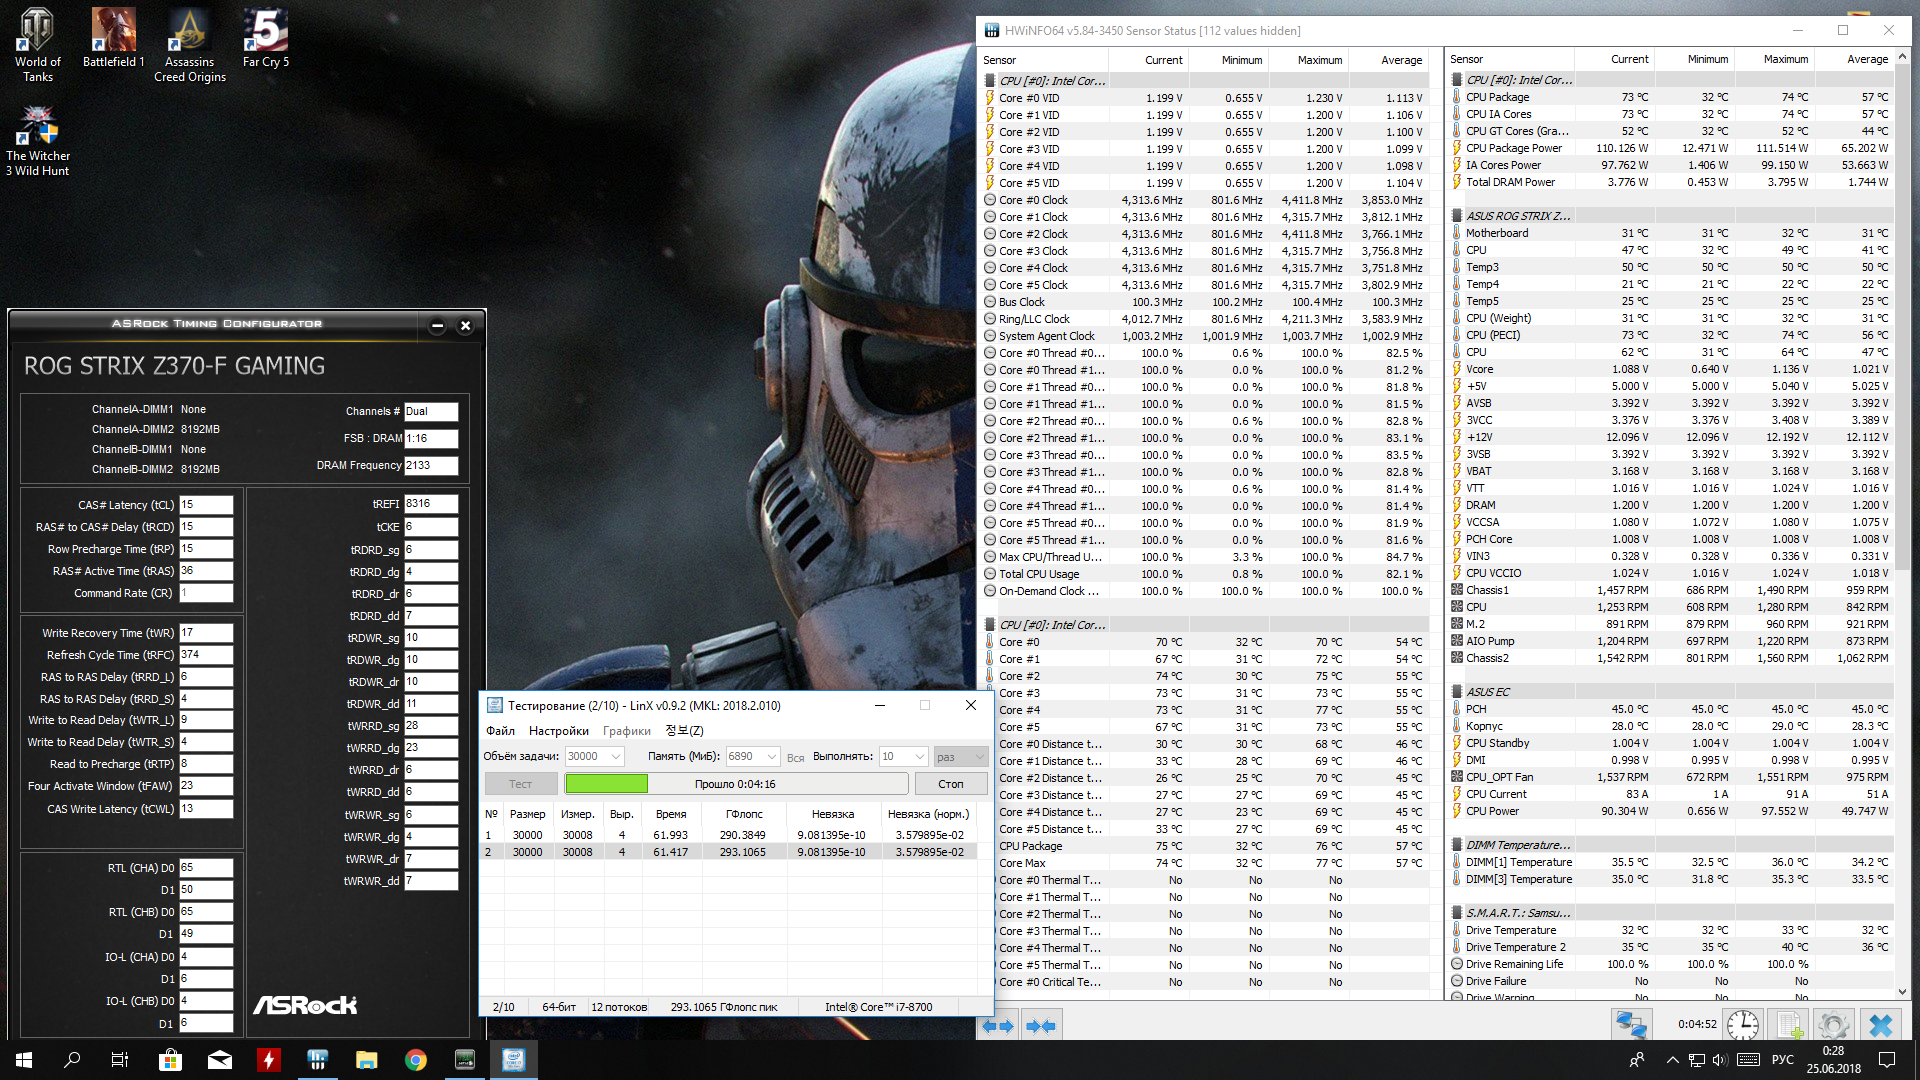Open the Настройки menu in LinX
This screenshot has height=1080, width=1920.
tap(558, 731)
